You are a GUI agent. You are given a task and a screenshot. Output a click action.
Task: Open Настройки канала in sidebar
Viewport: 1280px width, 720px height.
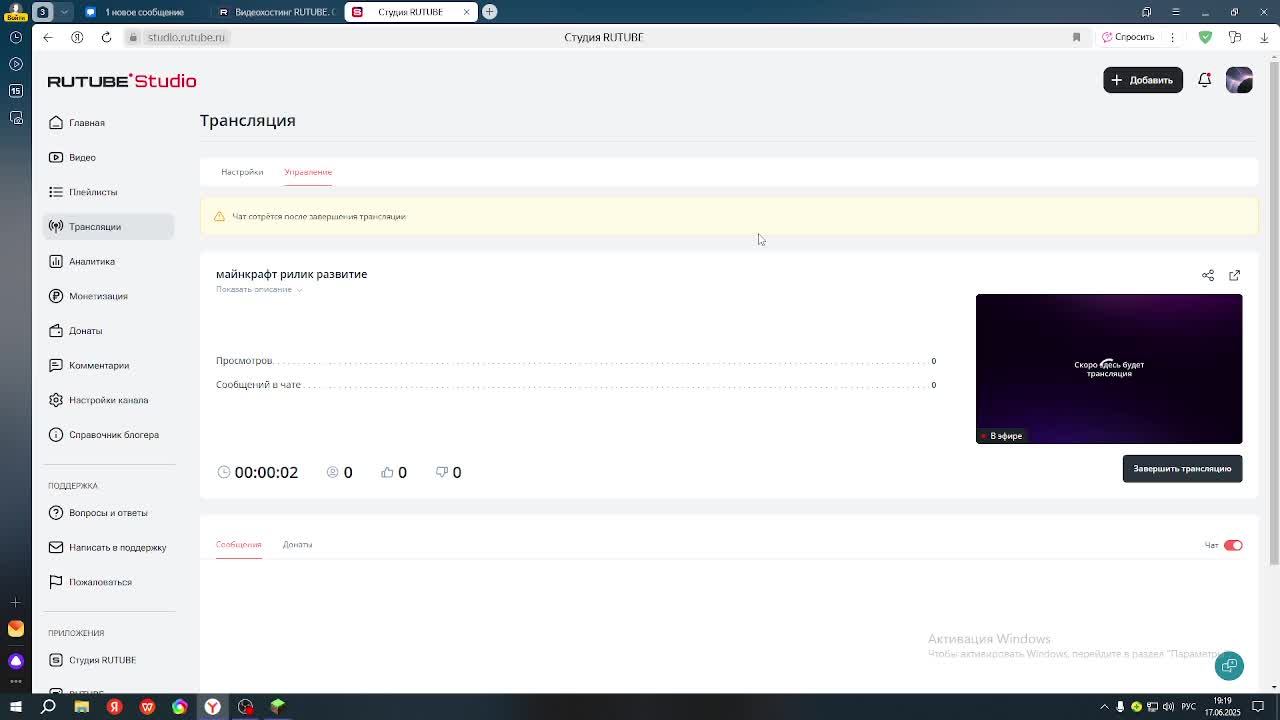(x=108, y=400)
